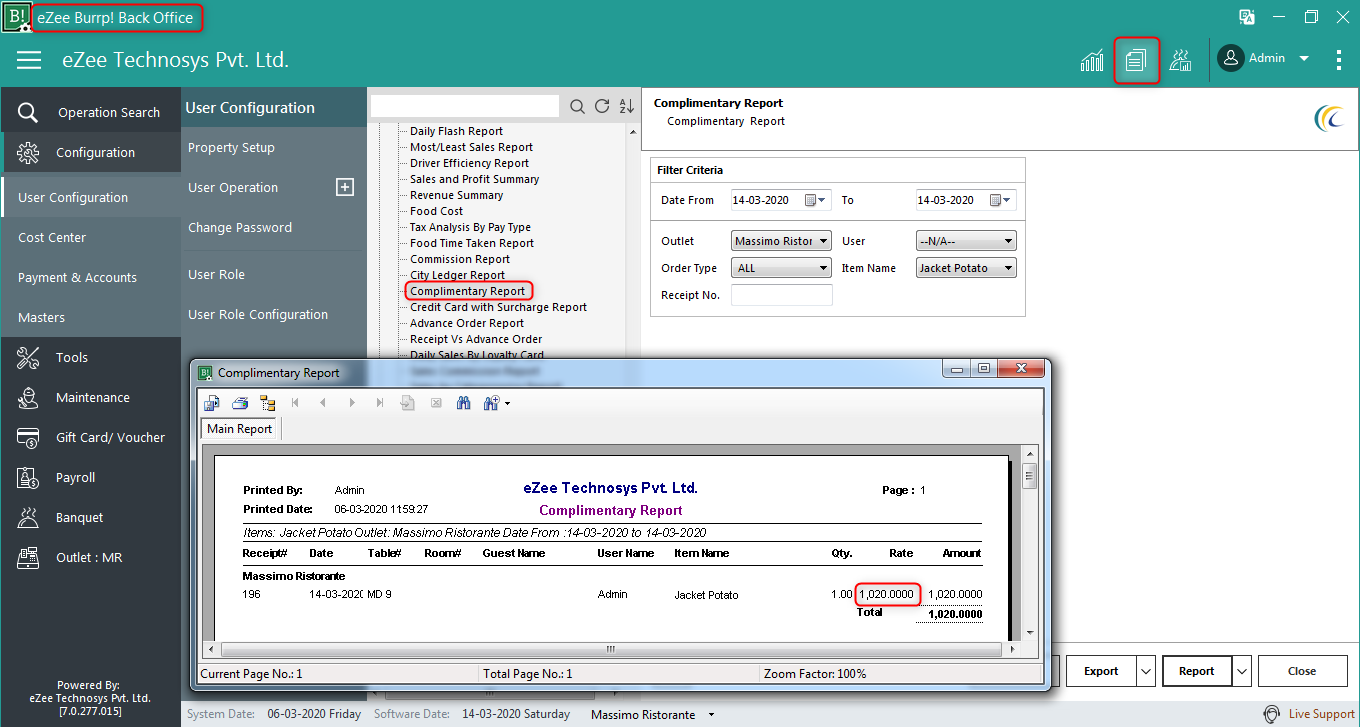1360x727 pixels.
Task: Click the Maintenance sidebar icon
Action: point(28,397)
